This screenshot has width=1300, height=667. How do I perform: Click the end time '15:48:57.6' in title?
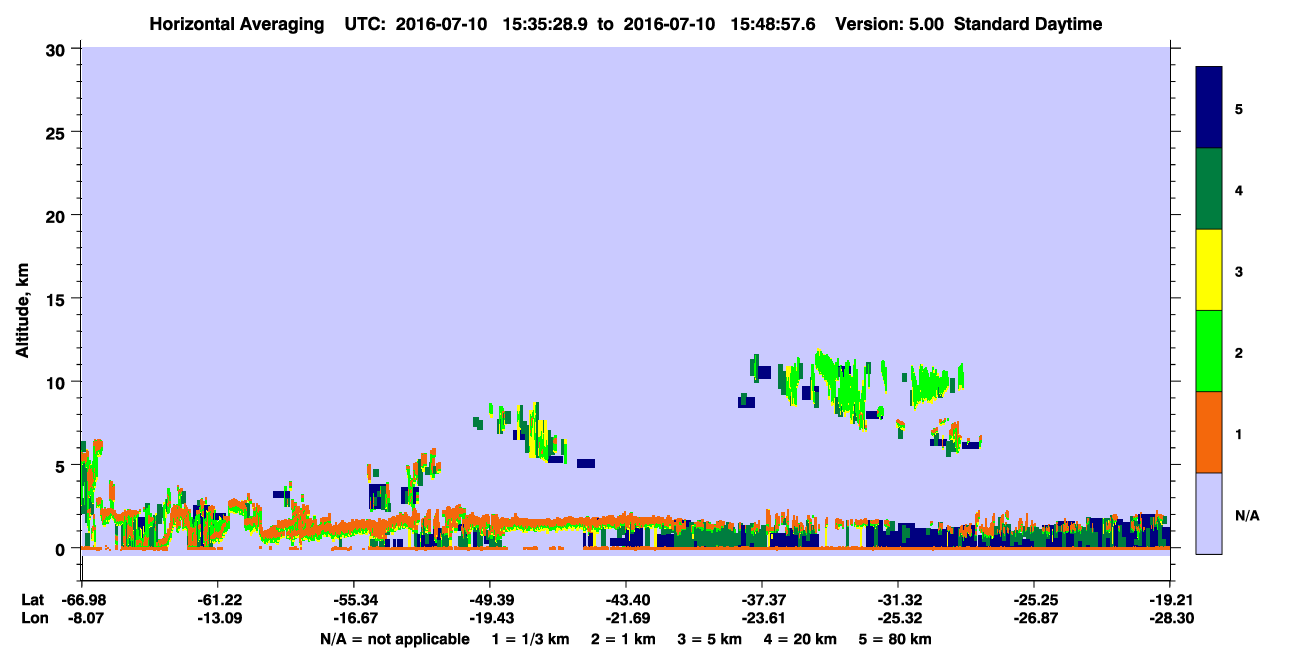(x=773, y=24)
